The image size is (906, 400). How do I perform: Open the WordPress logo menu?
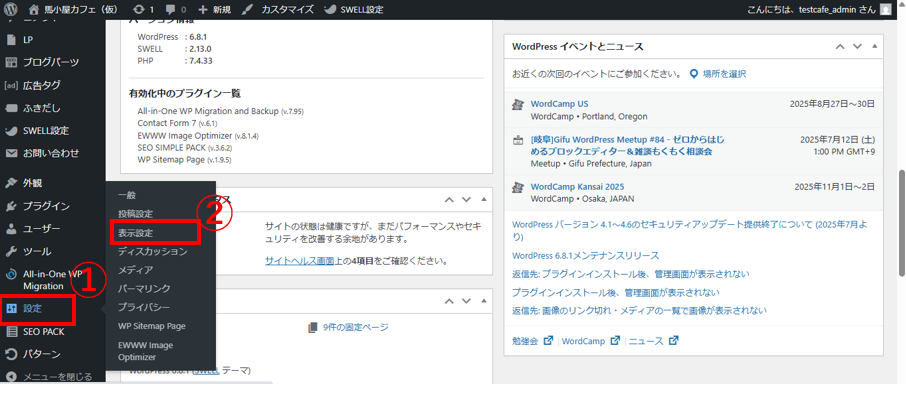click(x=12, y=9)
